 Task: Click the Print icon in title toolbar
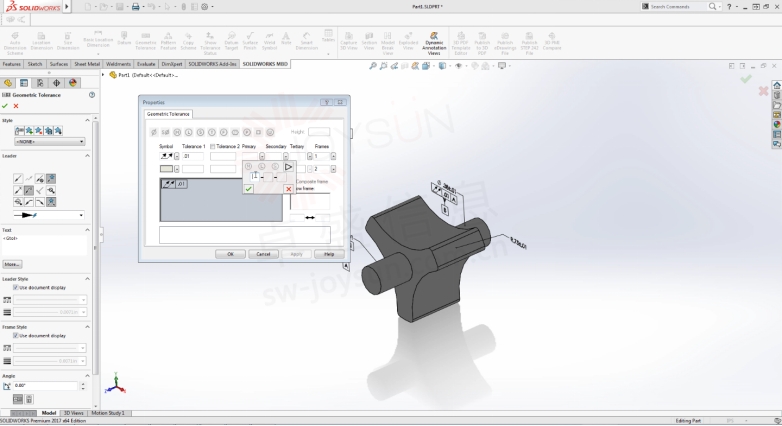pyautogui.click(x=135, y=6)
